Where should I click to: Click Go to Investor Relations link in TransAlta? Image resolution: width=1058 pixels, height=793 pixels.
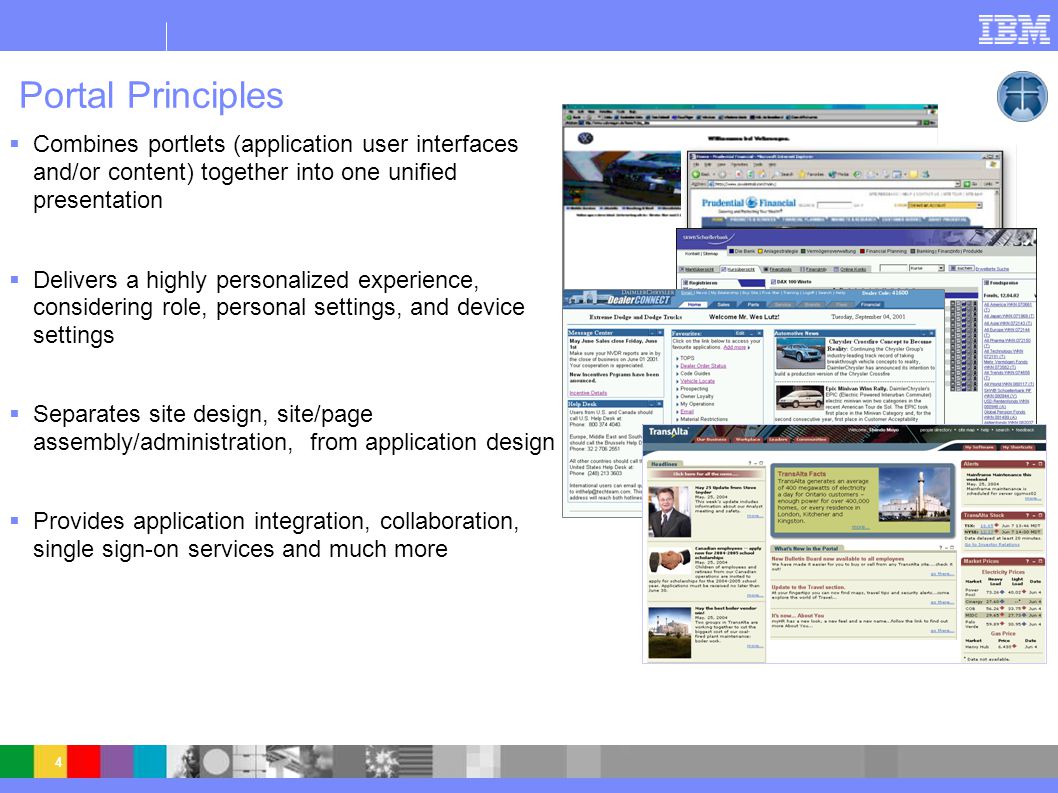click(992, 545)
